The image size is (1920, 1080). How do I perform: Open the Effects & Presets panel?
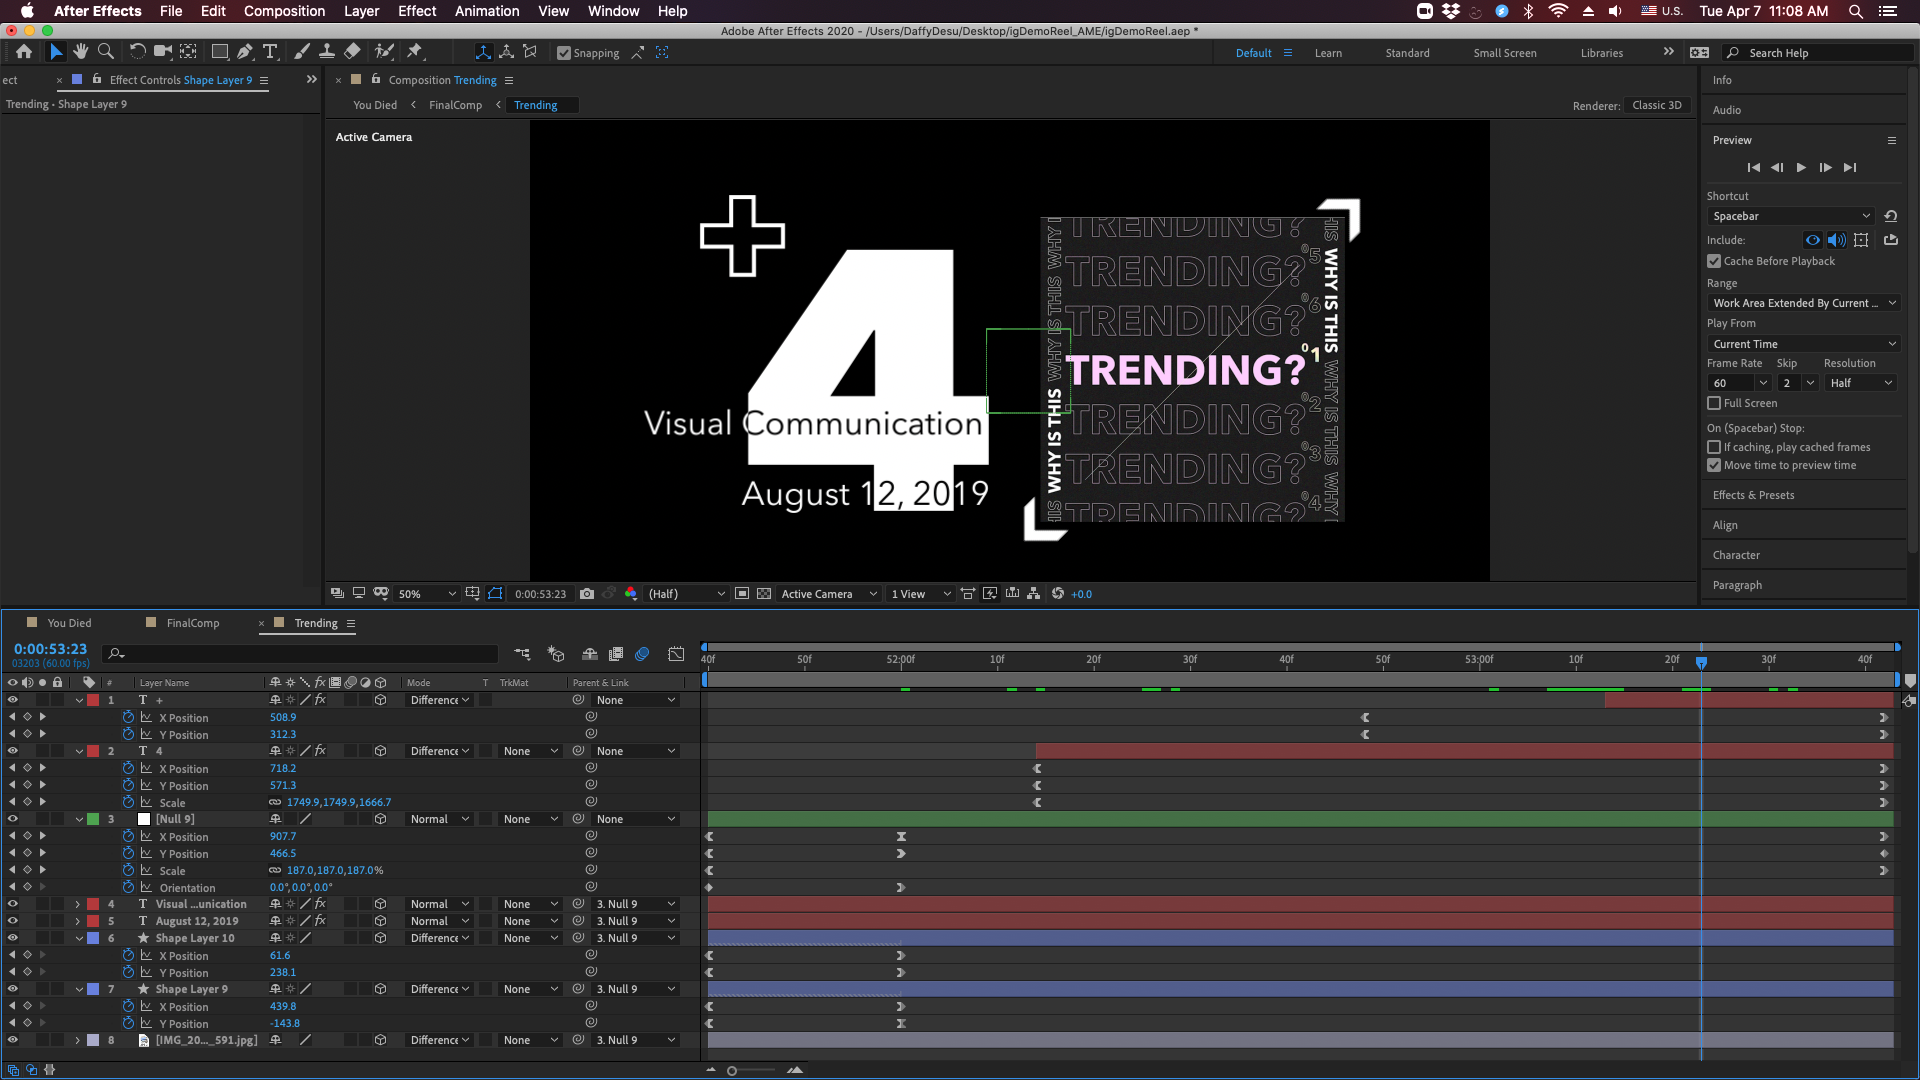click(1753, 495)
